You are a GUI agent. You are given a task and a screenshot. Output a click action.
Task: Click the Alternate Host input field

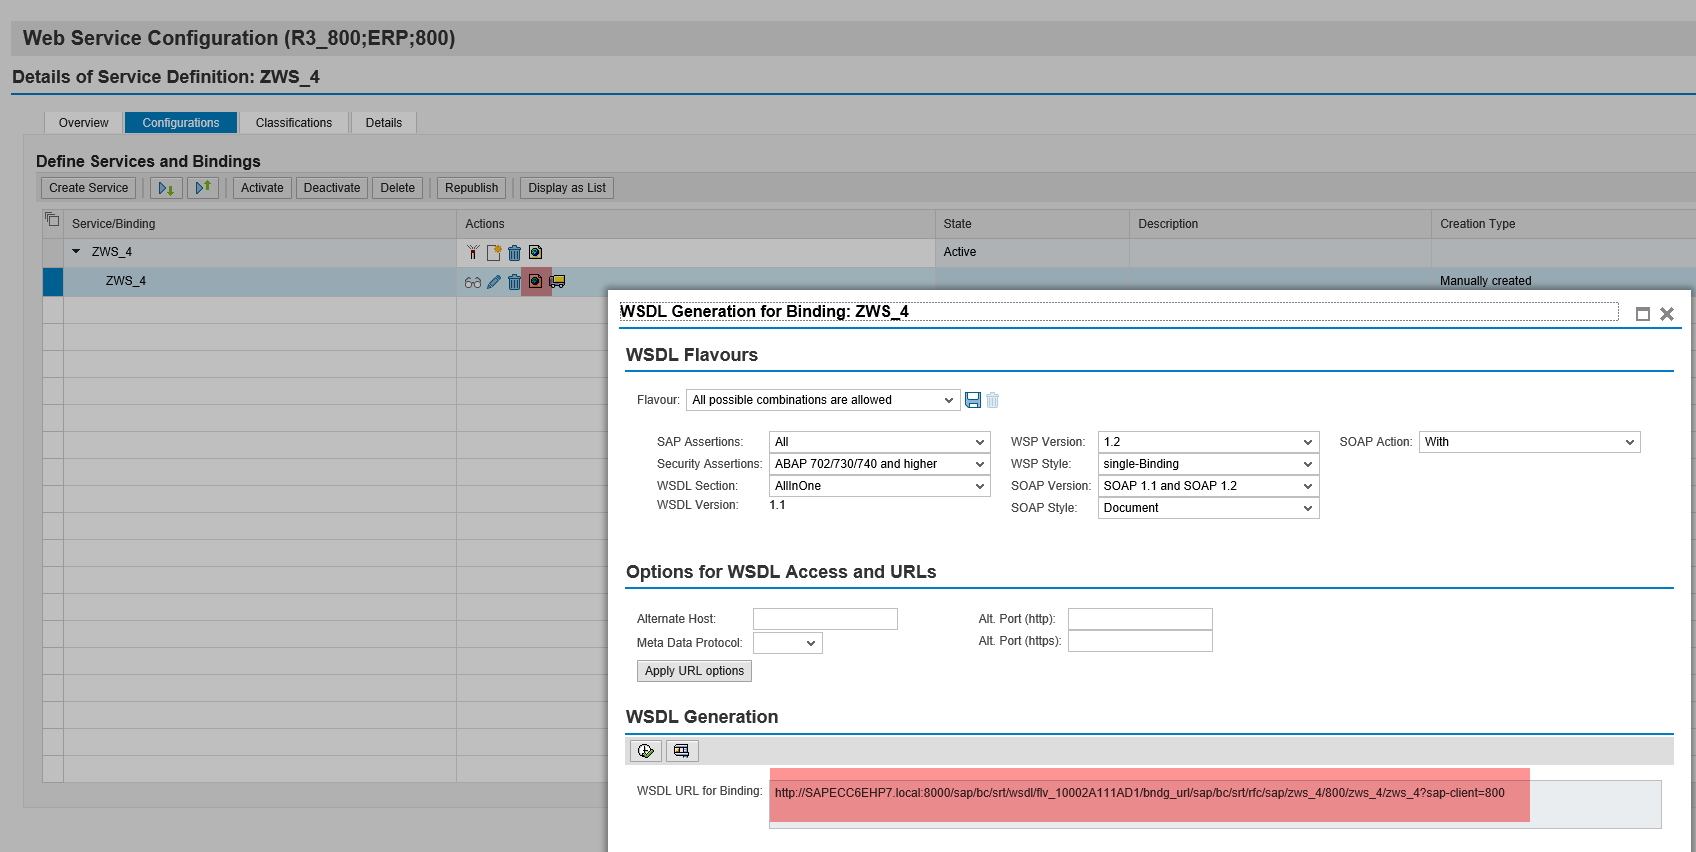[825, 619]
